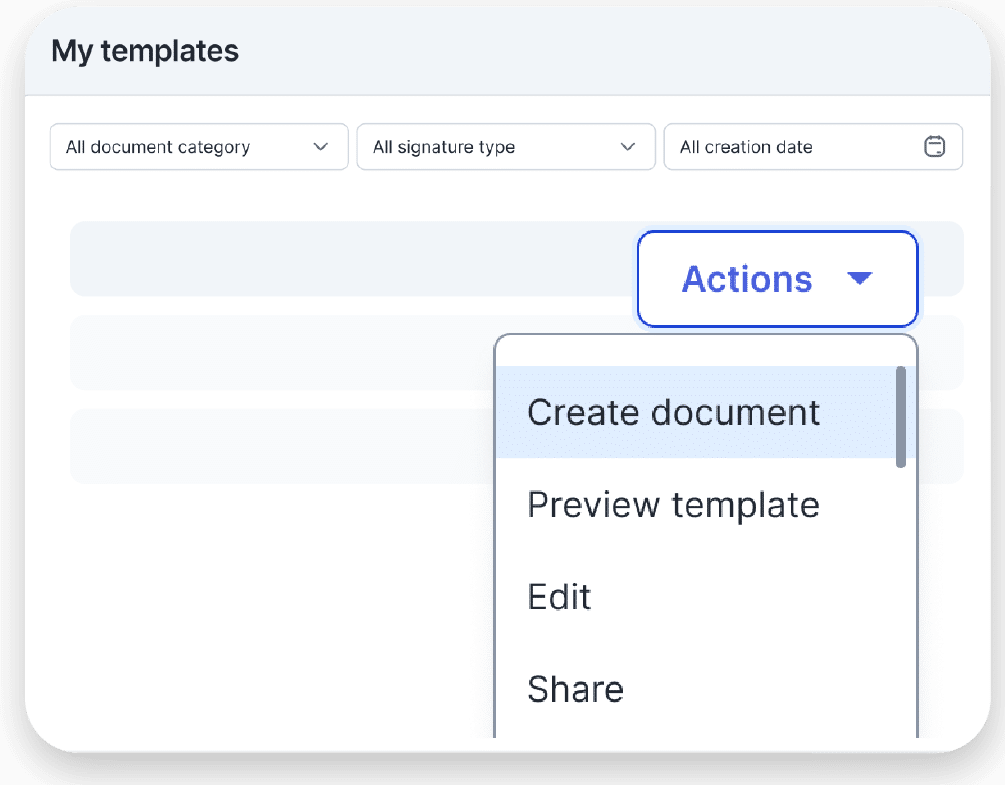The image size is (1005, 785).
Task: Select the third template row in list
Action: click(280, 446)
